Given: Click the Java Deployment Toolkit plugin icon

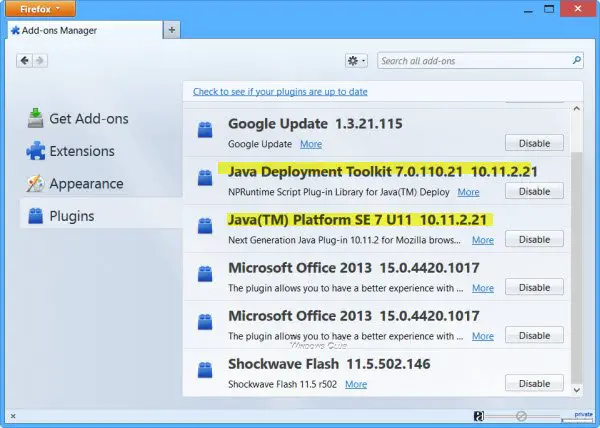Looking at the screenshot, I should 205,177.
